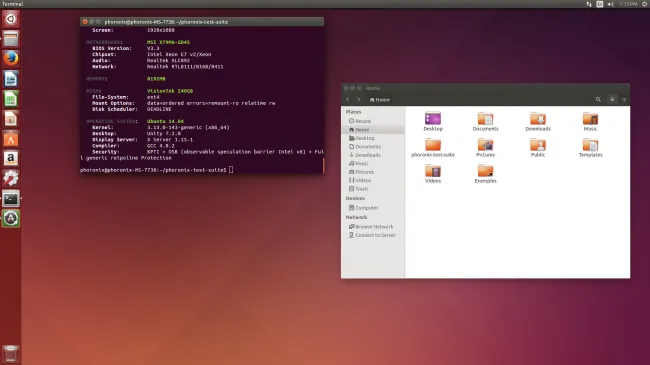Viewport: 650px width, 365px height.
Task: Click the clock in the top panel
Action: click(x=628, y=4)
